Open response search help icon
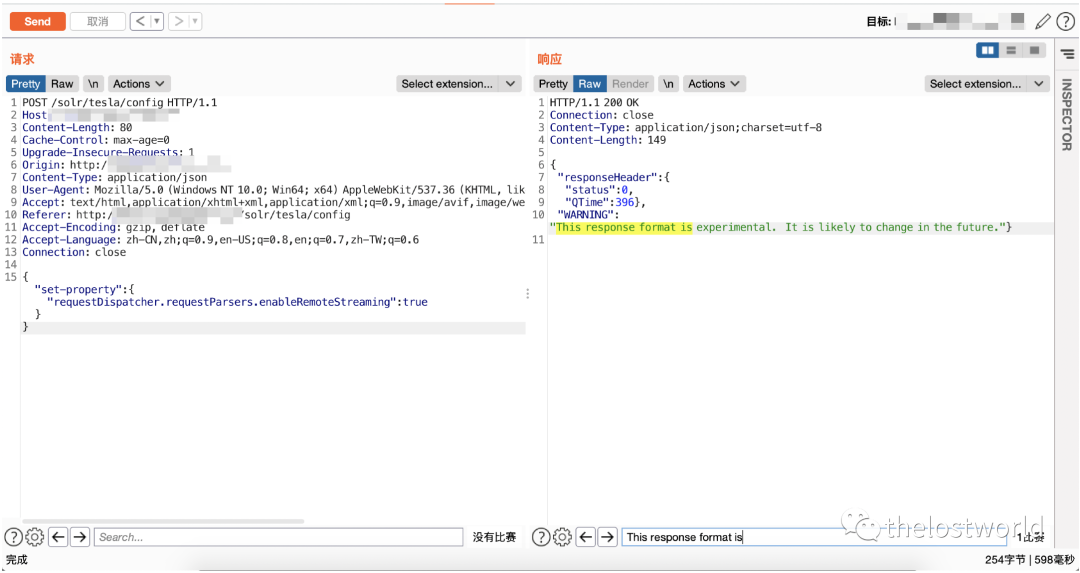Viewport: 1080px width, 573px height. (541, 537)
